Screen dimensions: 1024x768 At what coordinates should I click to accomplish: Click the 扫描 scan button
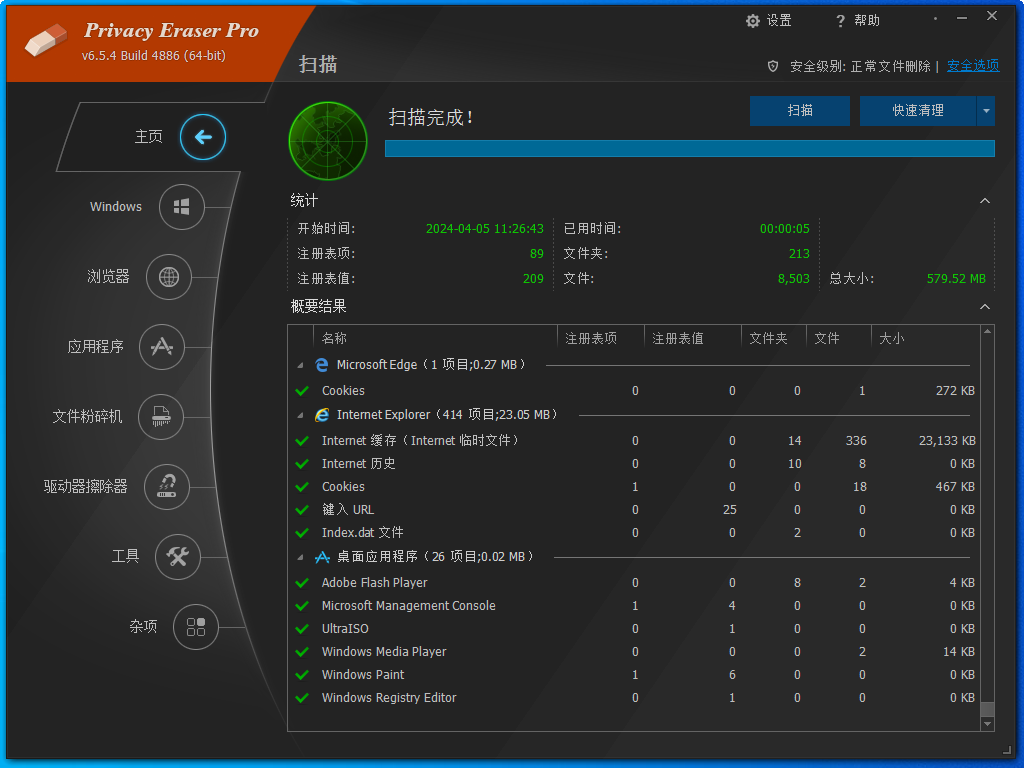coord(799,110)
